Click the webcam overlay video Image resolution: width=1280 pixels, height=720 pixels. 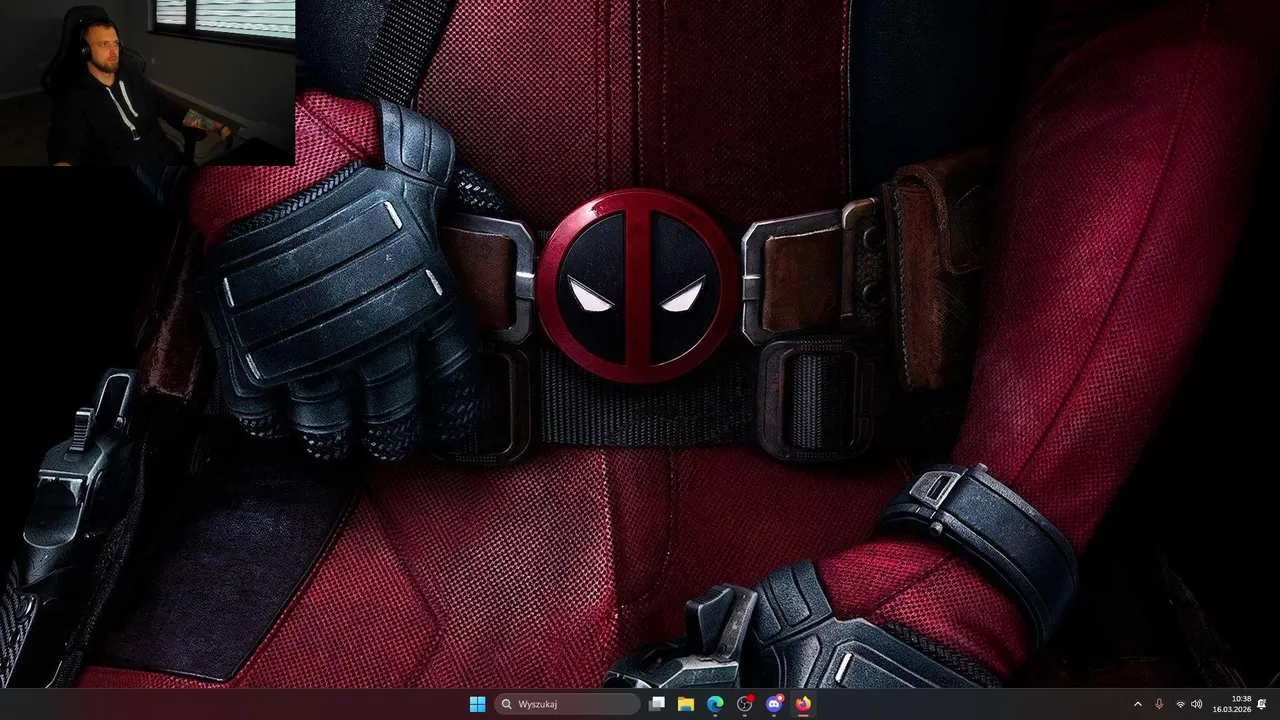(148, 82)
